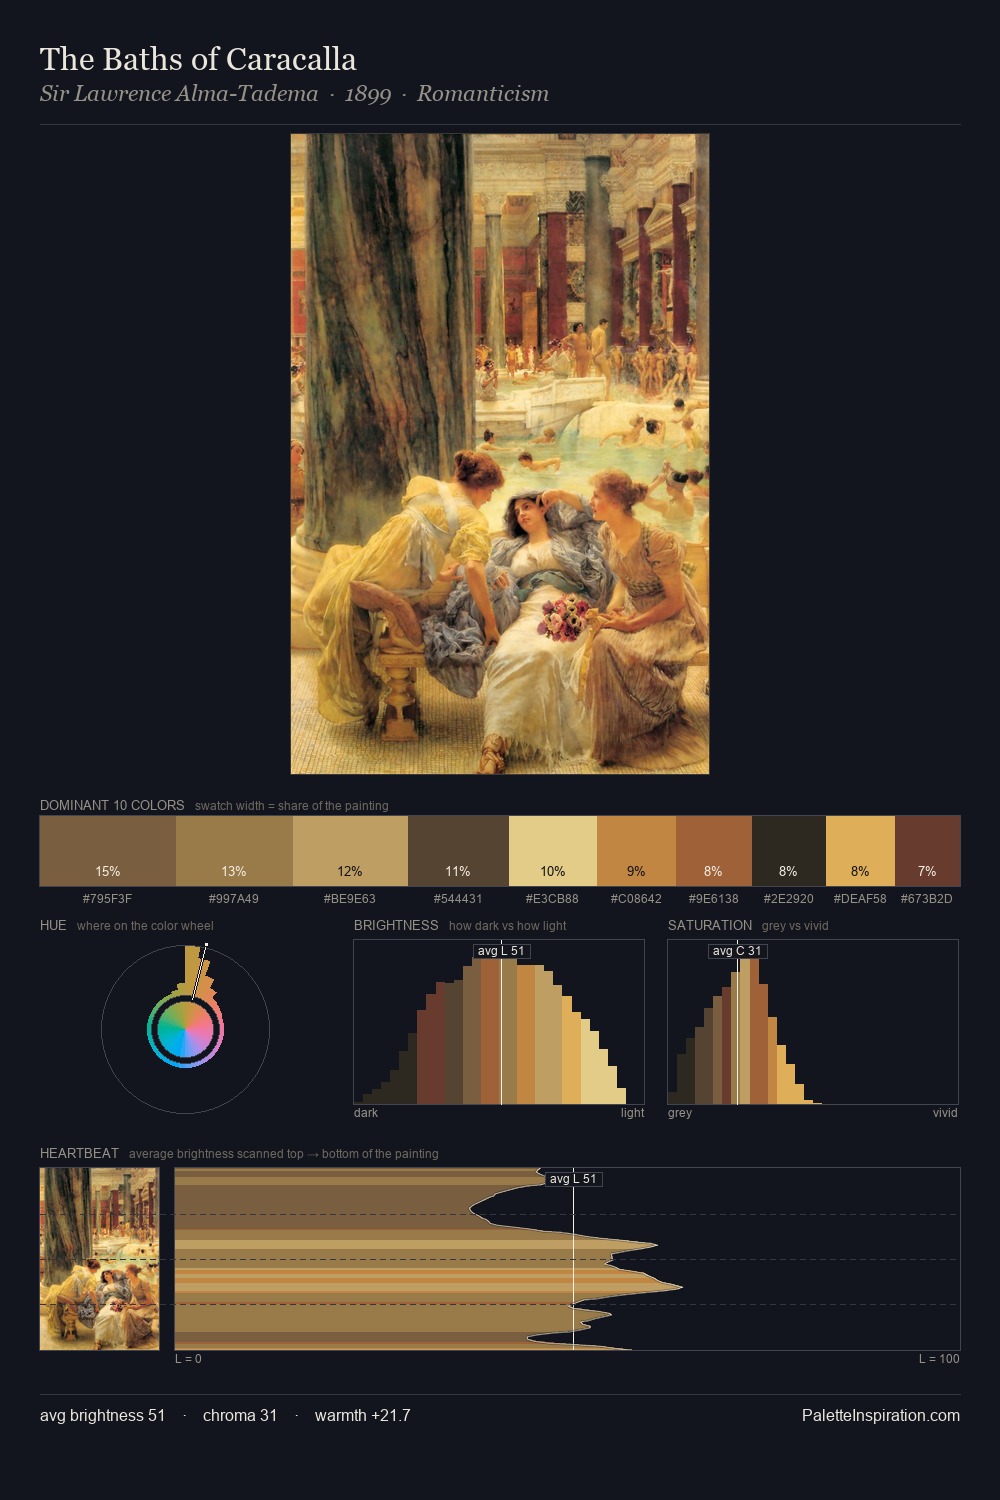
Task: Click hex code #795F3F text
Action: click(x=108, y=899)
